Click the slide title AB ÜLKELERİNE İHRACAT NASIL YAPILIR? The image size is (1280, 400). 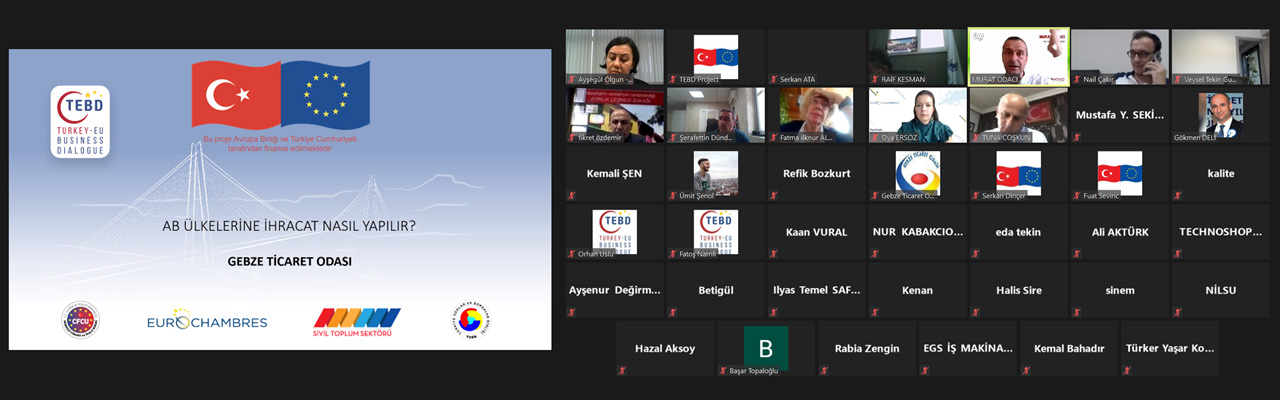point(289,225)
